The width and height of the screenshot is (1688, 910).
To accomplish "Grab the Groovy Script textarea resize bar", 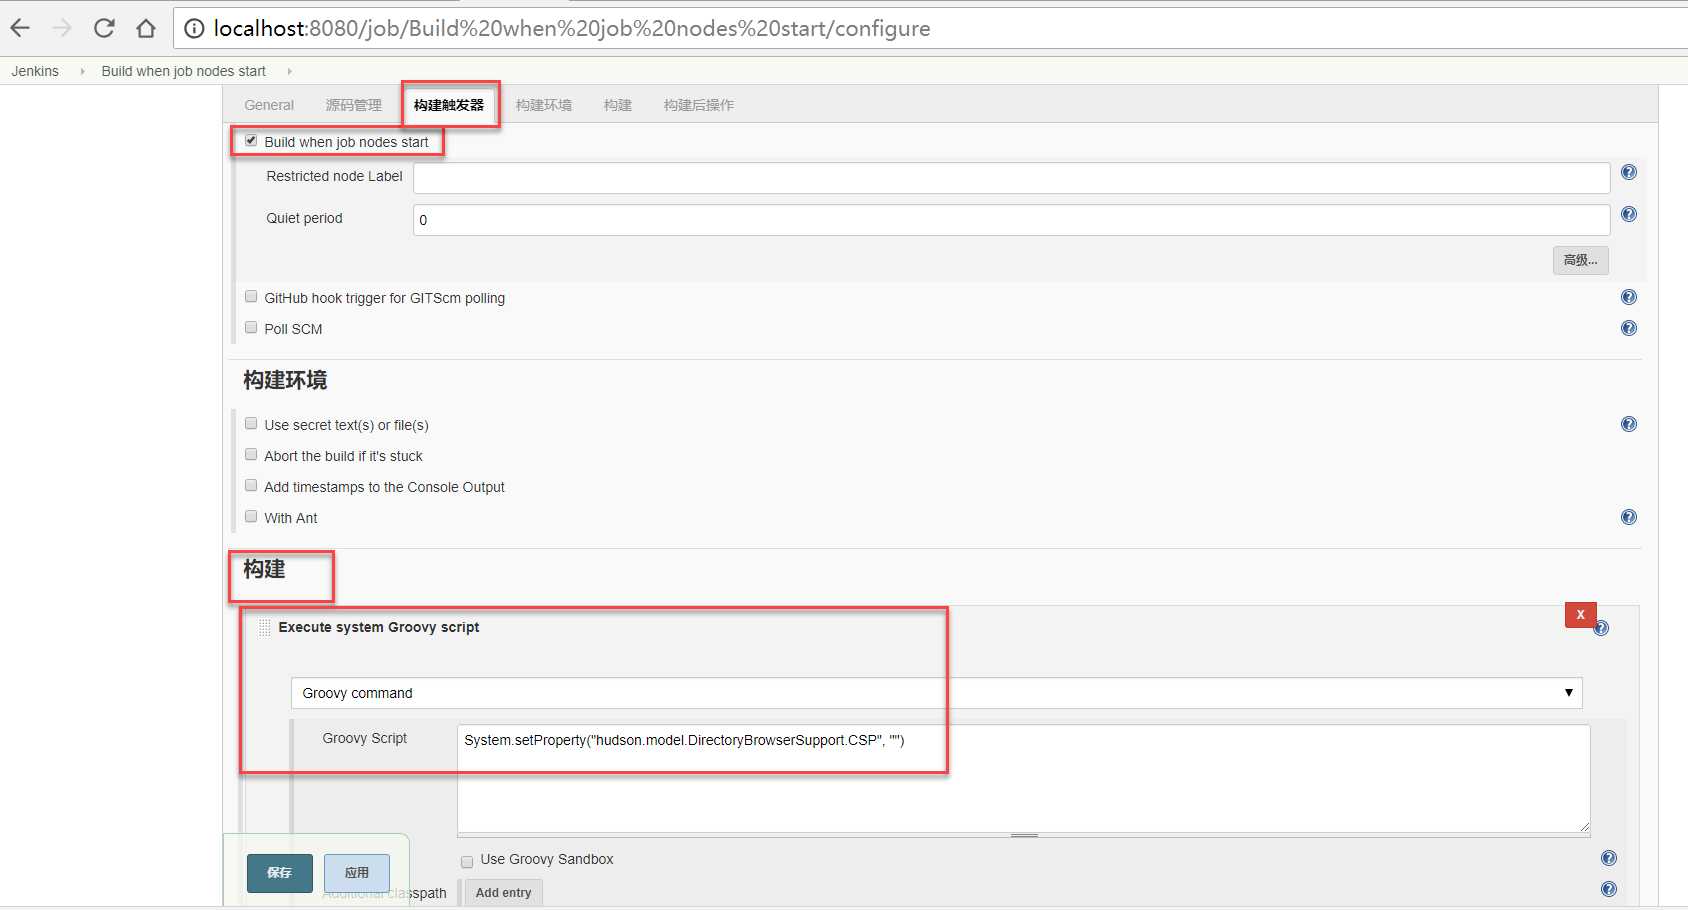I will point(1024,835).
